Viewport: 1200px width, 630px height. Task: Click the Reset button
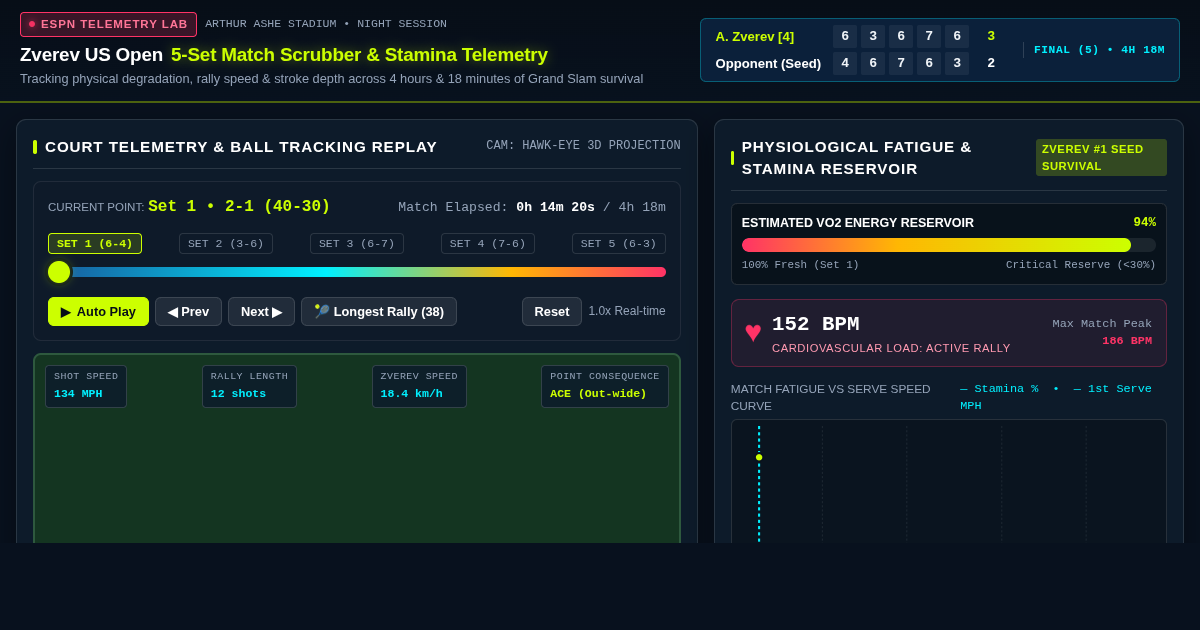(x=552, y=311)
